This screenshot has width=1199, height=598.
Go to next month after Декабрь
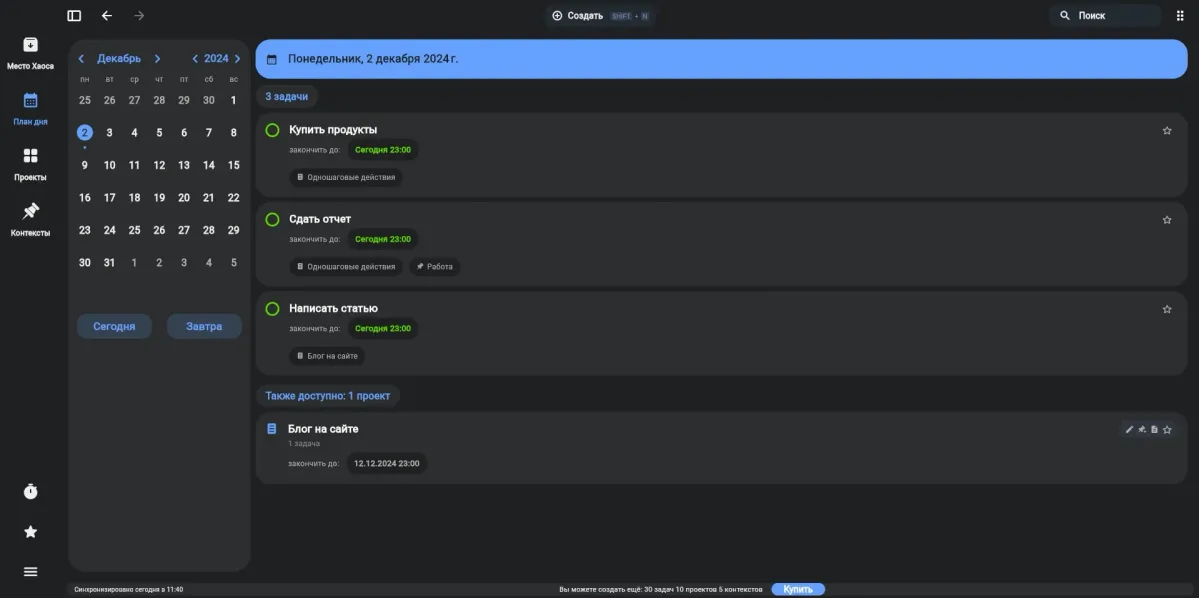(x=157, y=59)
